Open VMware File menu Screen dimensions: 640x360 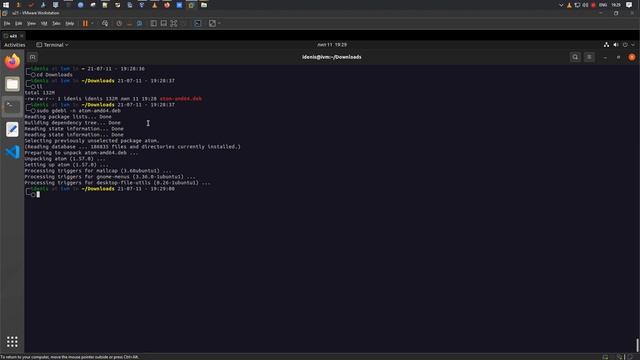(x=7, y=24)
